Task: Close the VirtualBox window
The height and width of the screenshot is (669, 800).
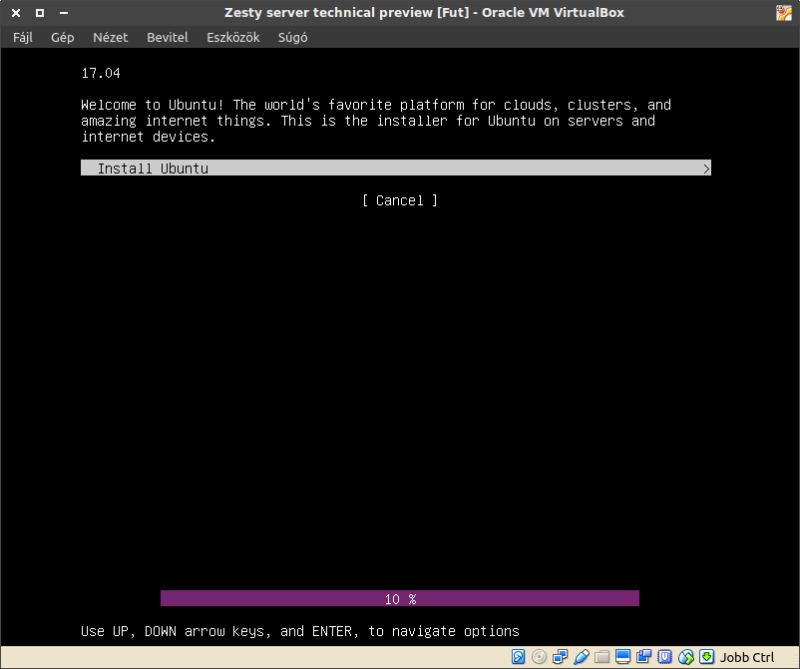Action: coord(16,13)
